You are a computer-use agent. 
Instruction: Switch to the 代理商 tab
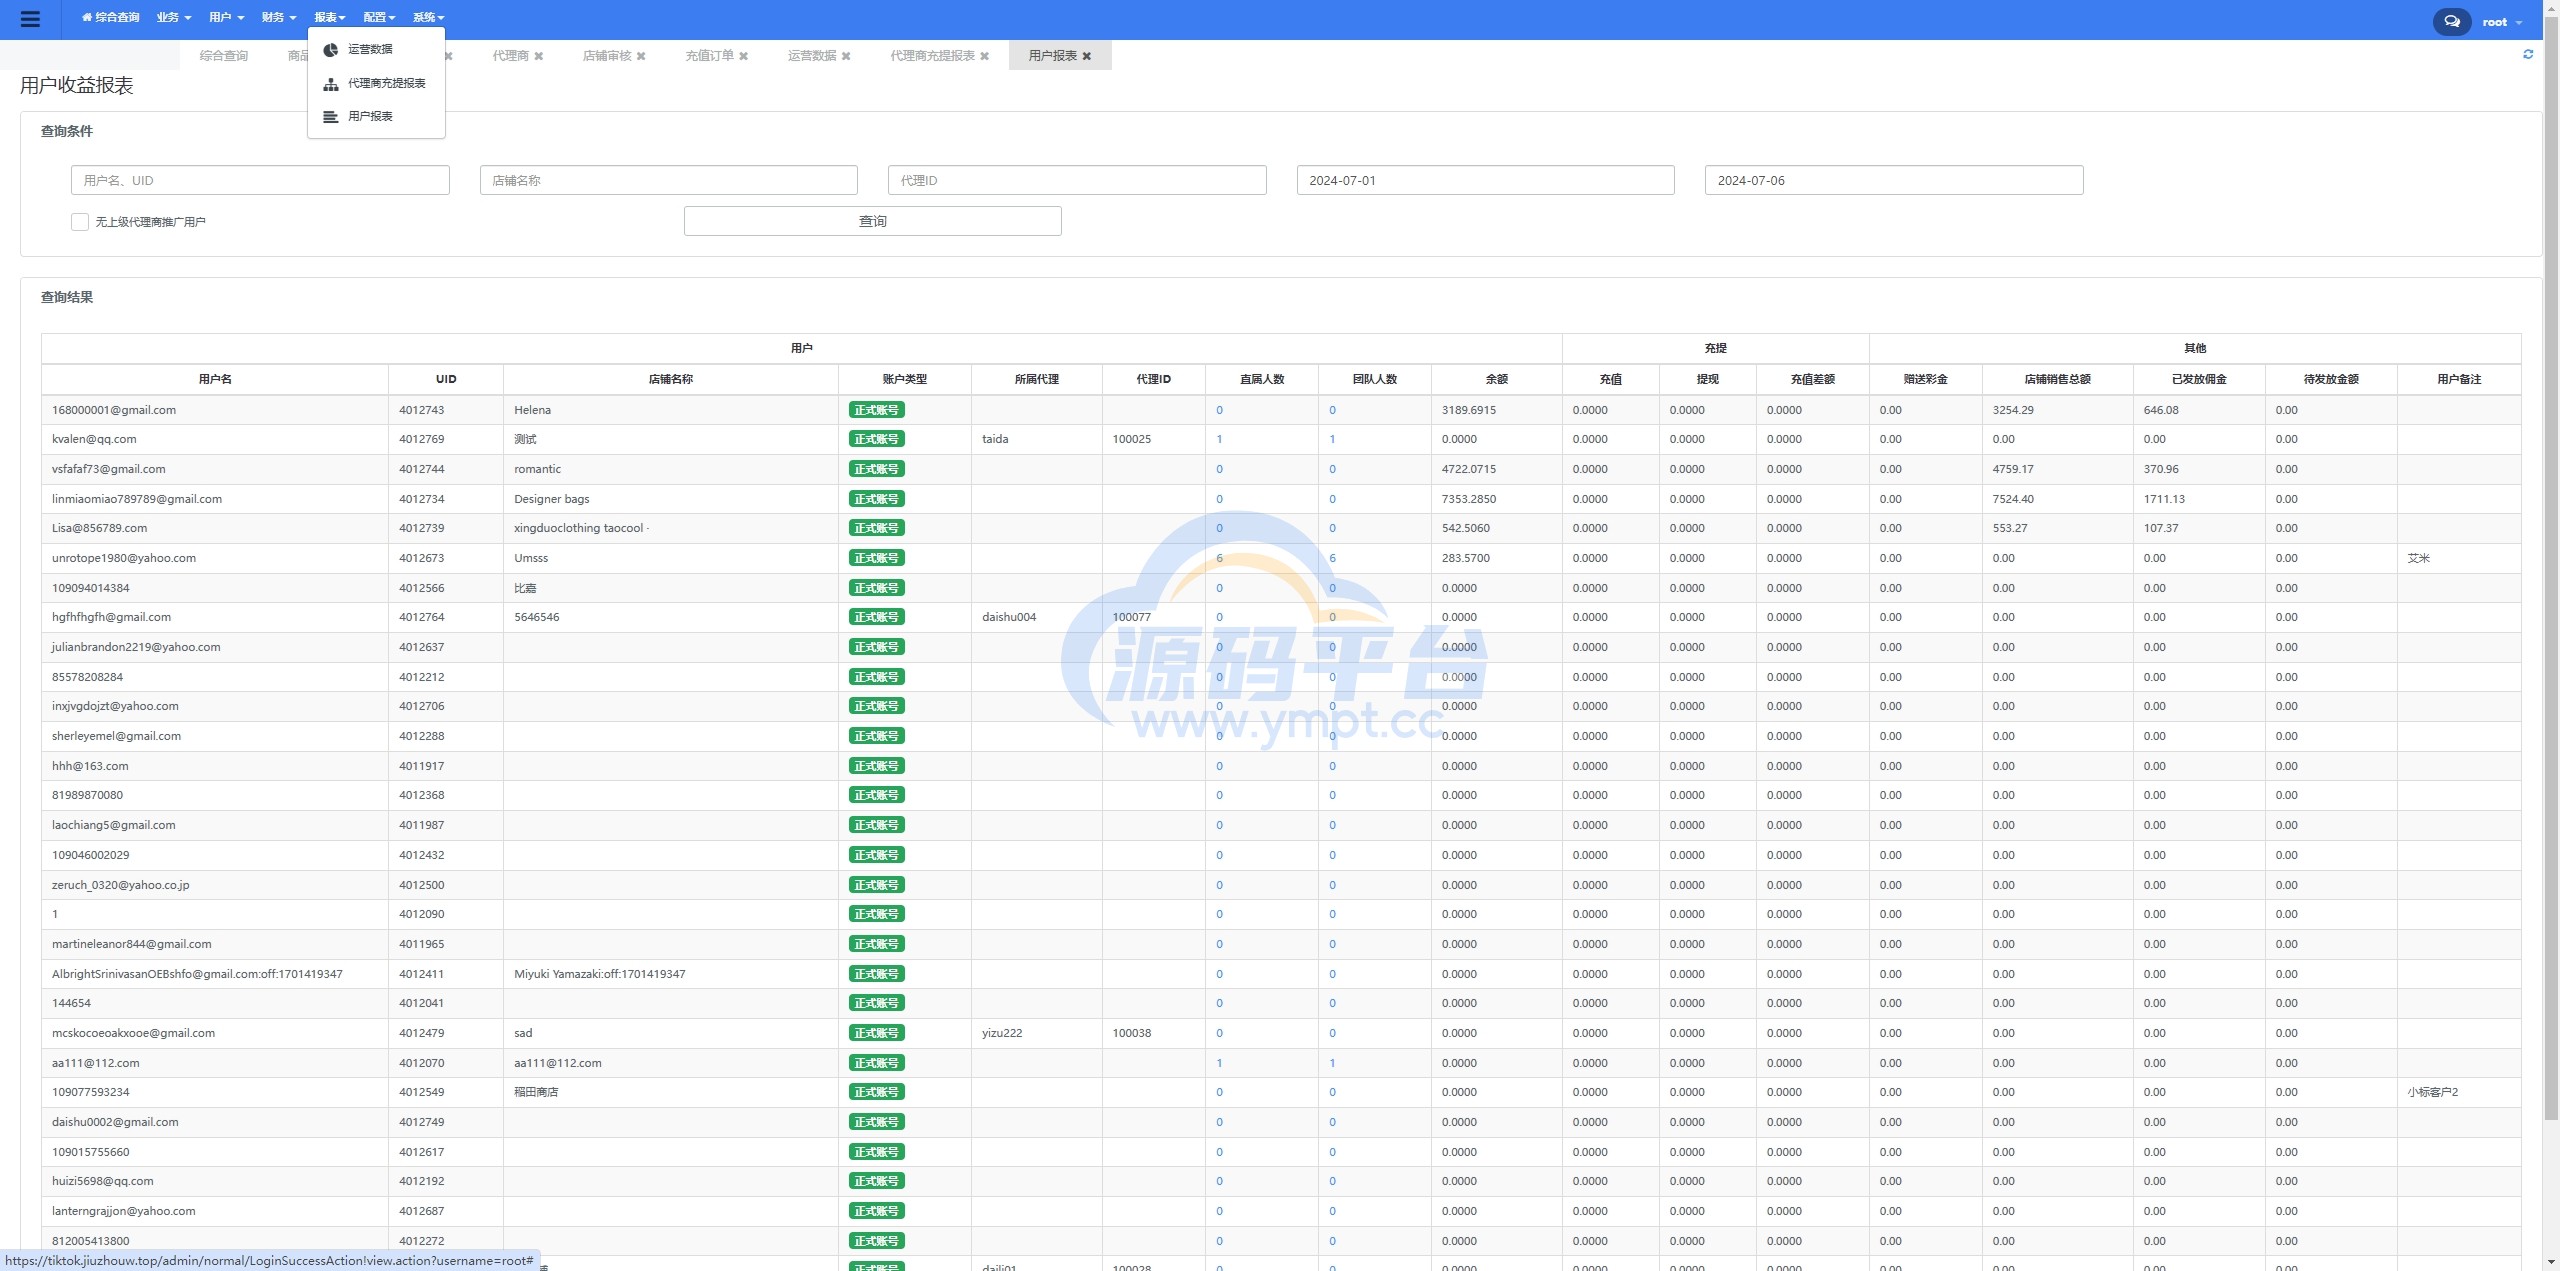pos(510,56)
